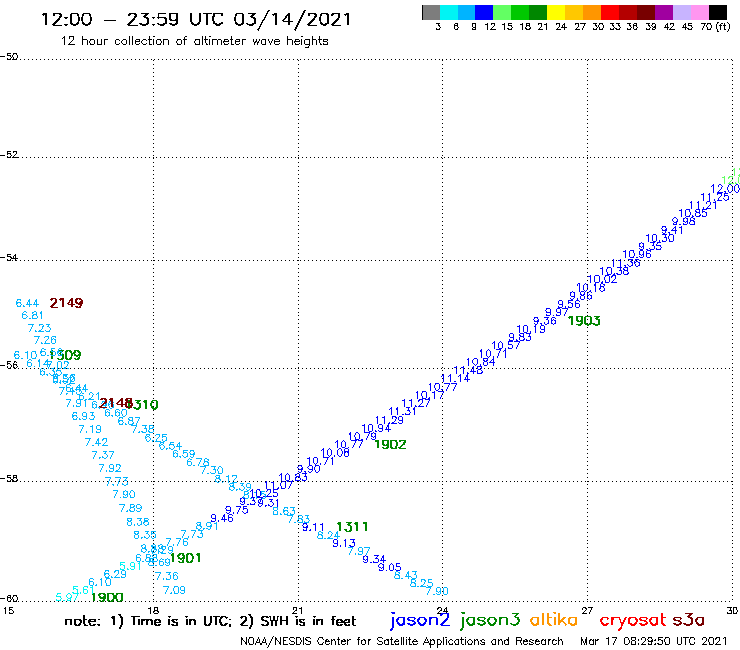The image size is (740, 650).
Task: Click the jason3 satellite legend label
Action: (x=490, y=620)
